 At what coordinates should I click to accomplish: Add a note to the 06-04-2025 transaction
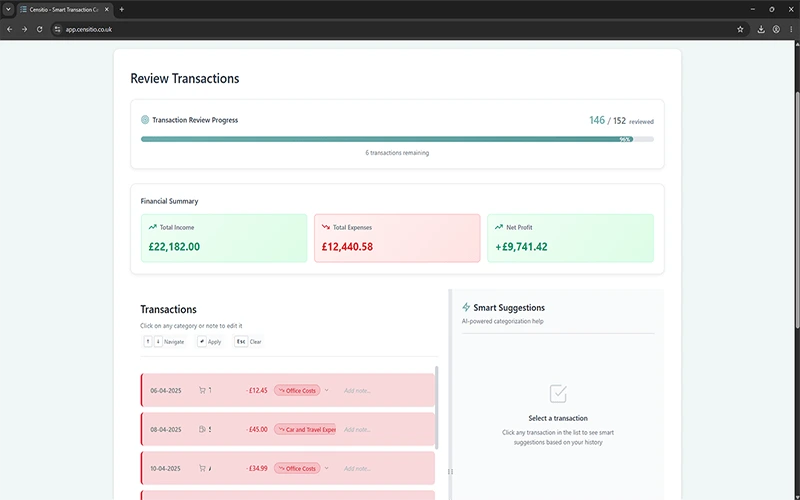[x=357, y=391]
